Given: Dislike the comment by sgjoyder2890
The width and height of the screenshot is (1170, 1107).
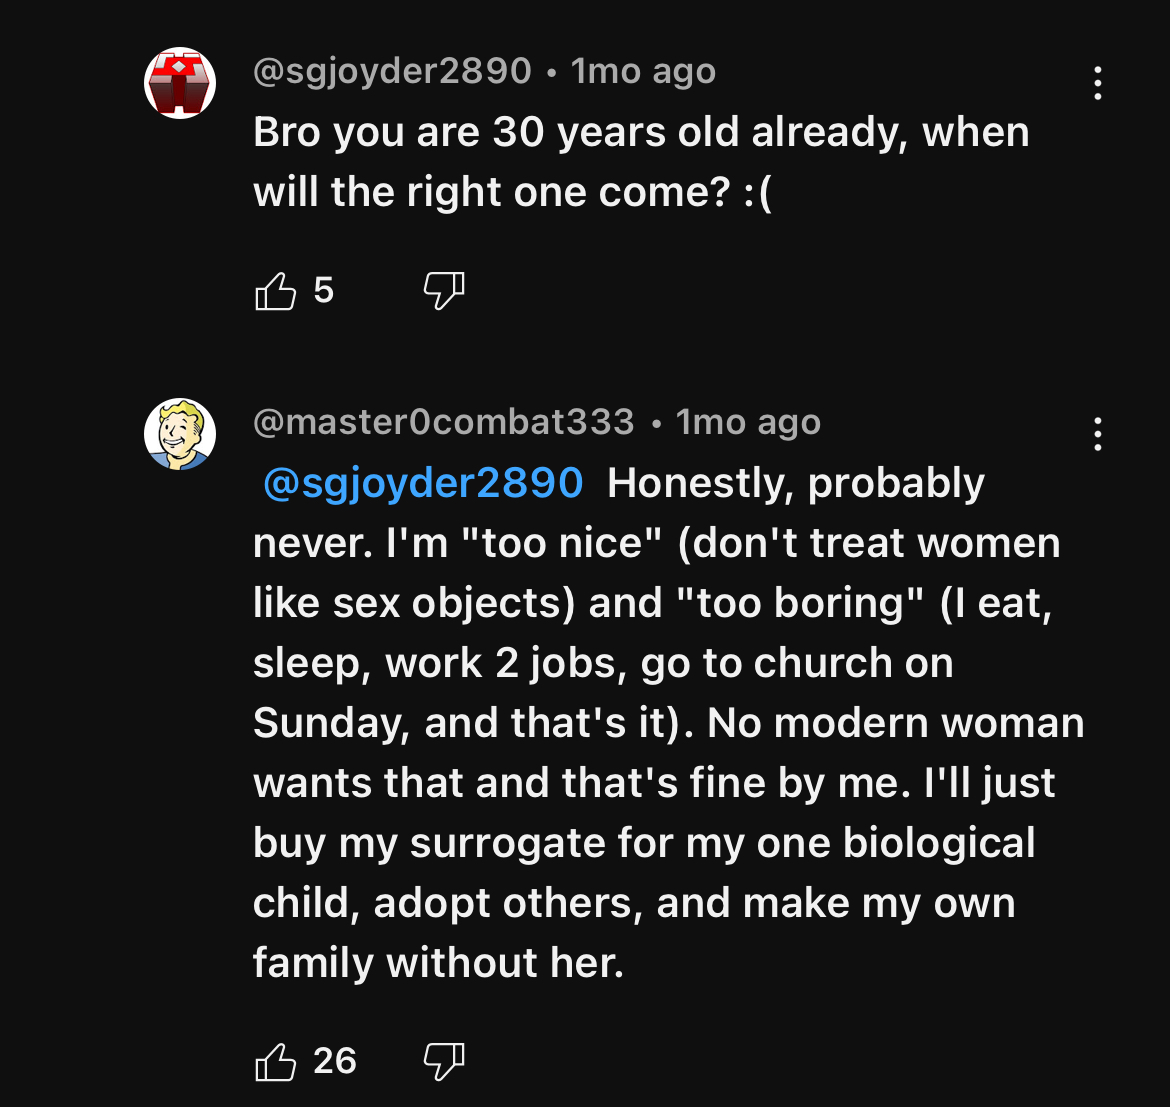Looking at the screenshot, I should [444, 291].
